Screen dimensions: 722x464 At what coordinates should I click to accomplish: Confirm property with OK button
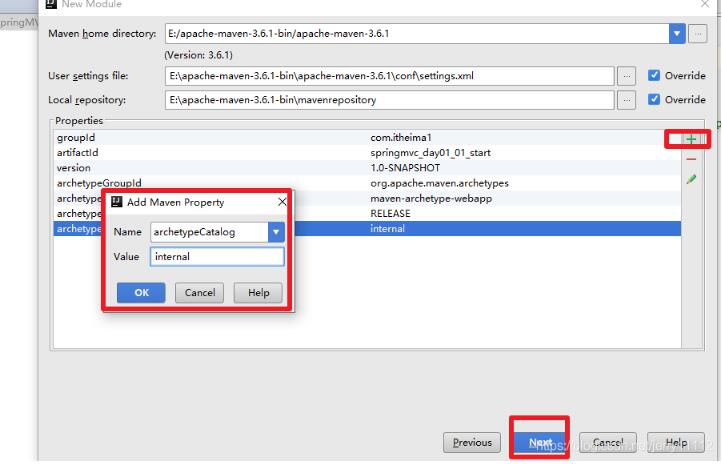click(141, 293)
